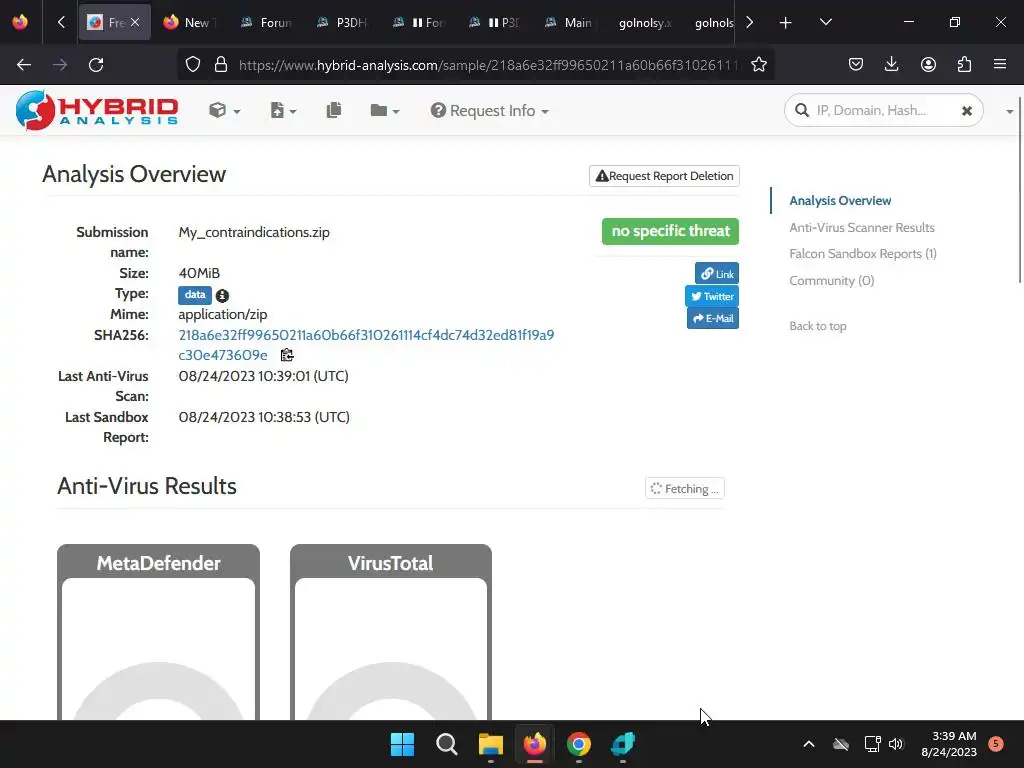
Task: Click the Firefox View icon in the tab bar
Action: pyautogui.click(x=20, y=22)
